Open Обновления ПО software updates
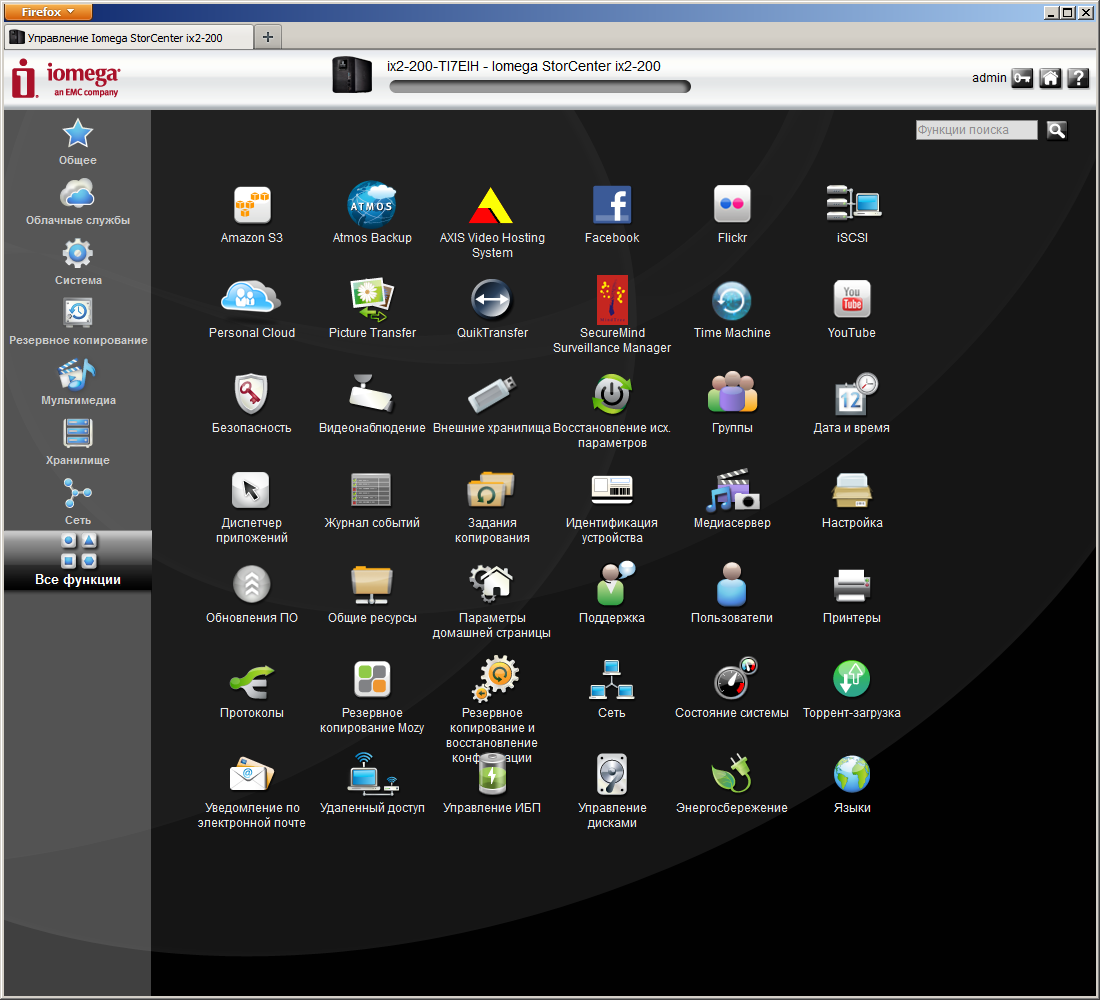Image resolution: width=1100 pixels, height=1000 pixels. 251,584
